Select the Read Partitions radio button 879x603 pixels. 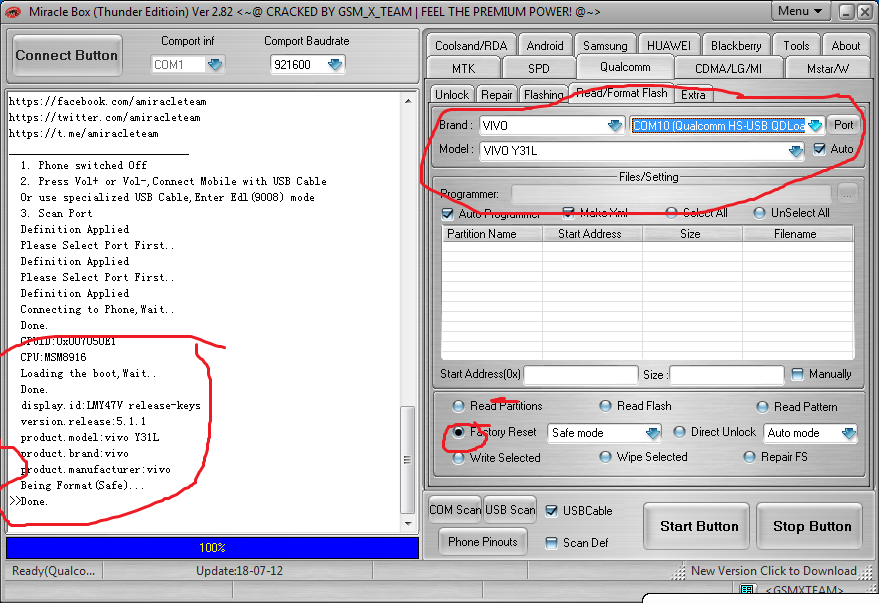459,406
